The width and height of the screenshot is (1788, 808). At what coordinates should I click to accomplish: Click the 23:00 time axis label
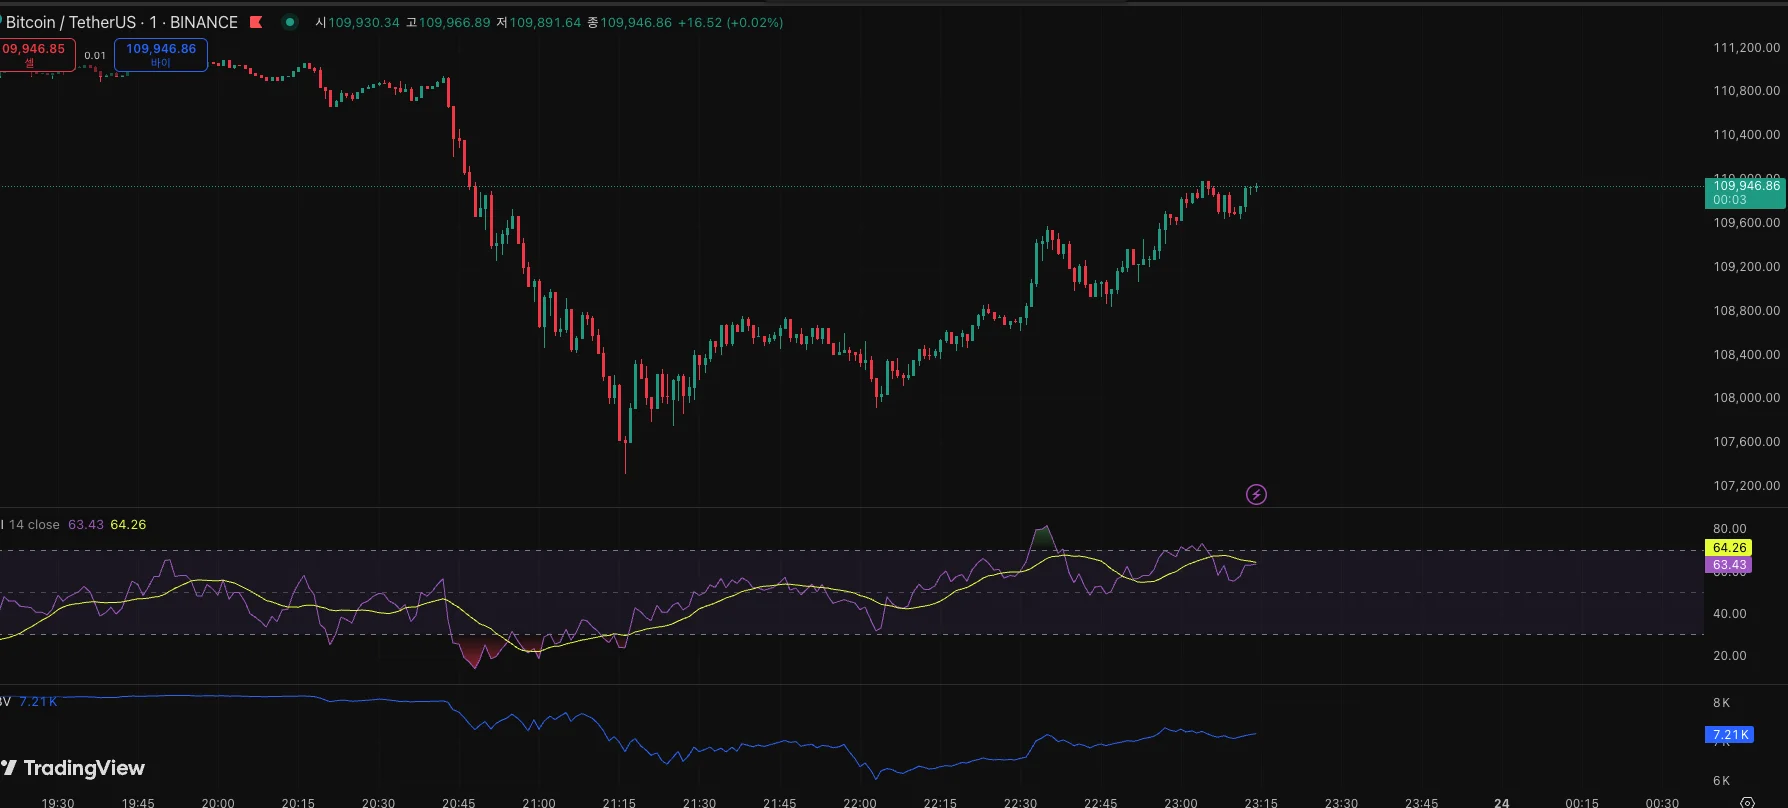click(1181, 803)
